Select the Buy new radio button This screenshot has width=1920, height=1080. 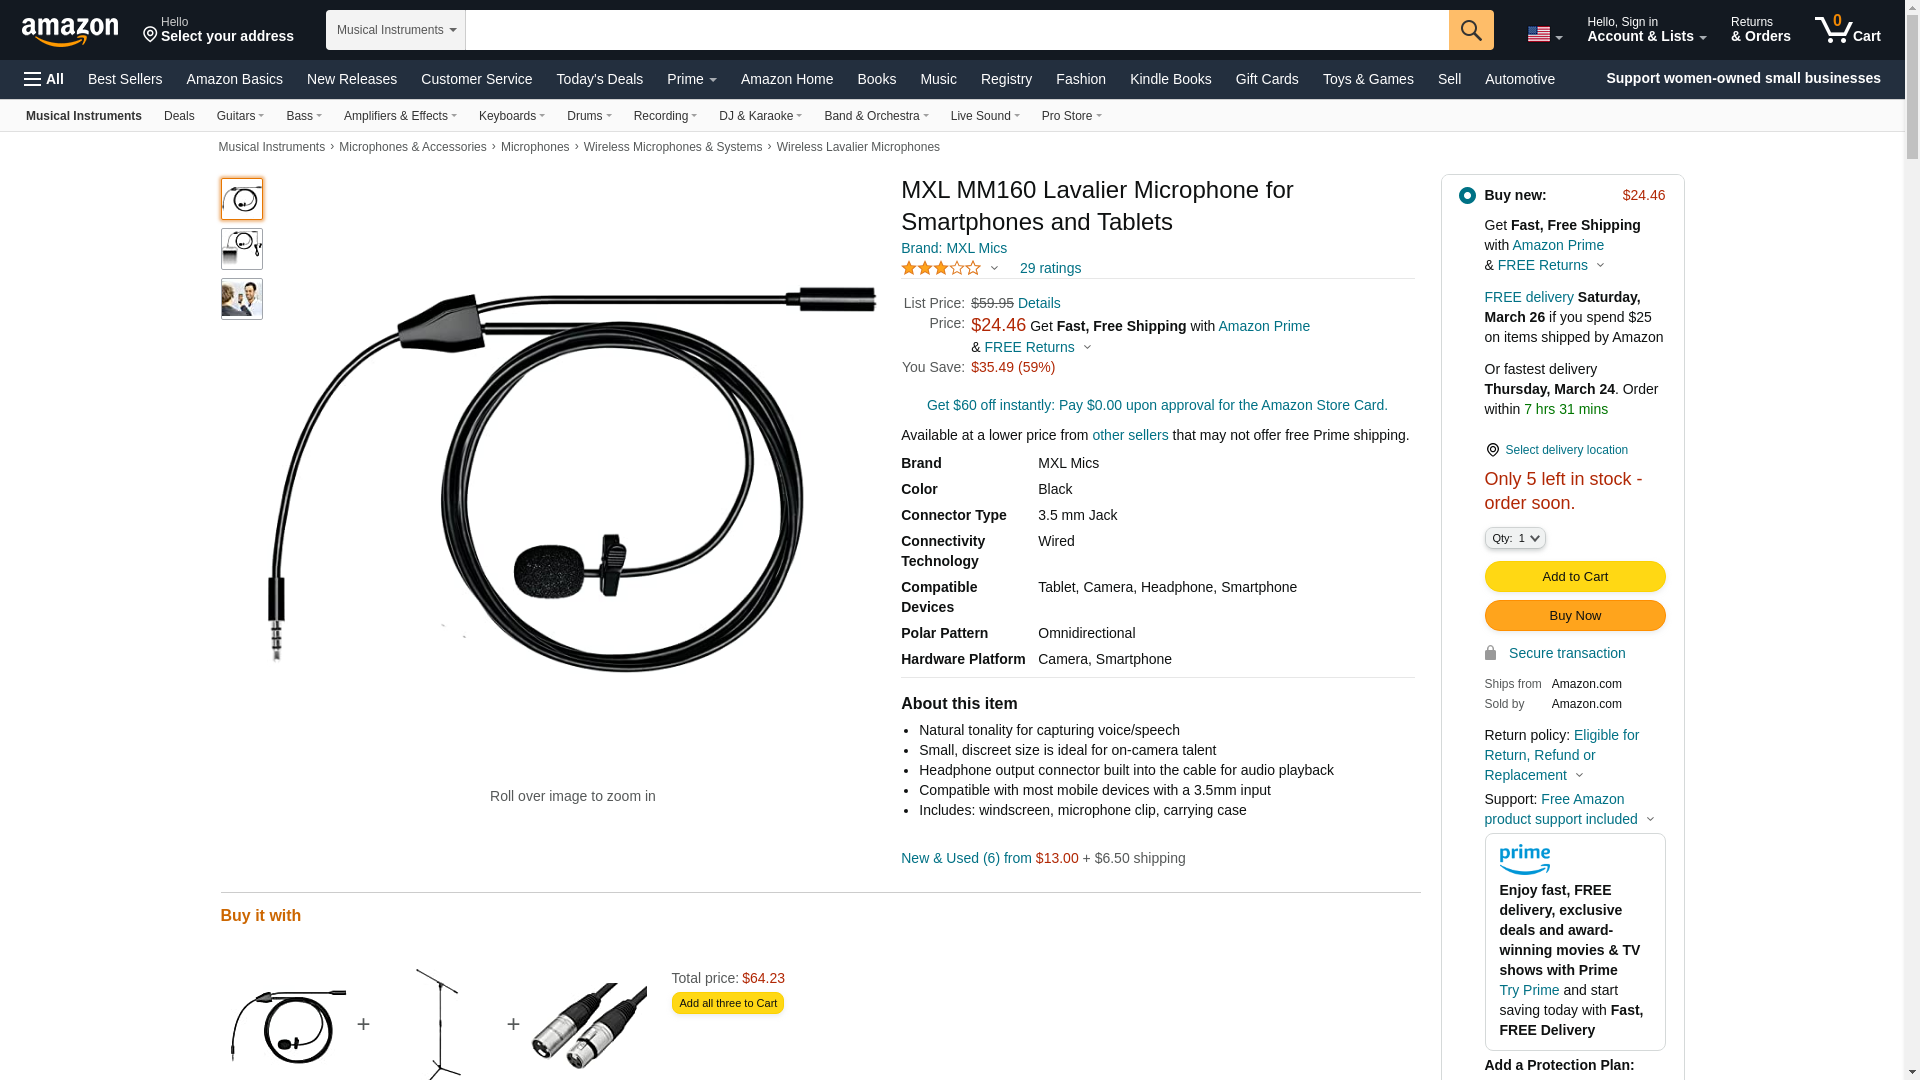pyautogui.click(x=1467, y=195)
